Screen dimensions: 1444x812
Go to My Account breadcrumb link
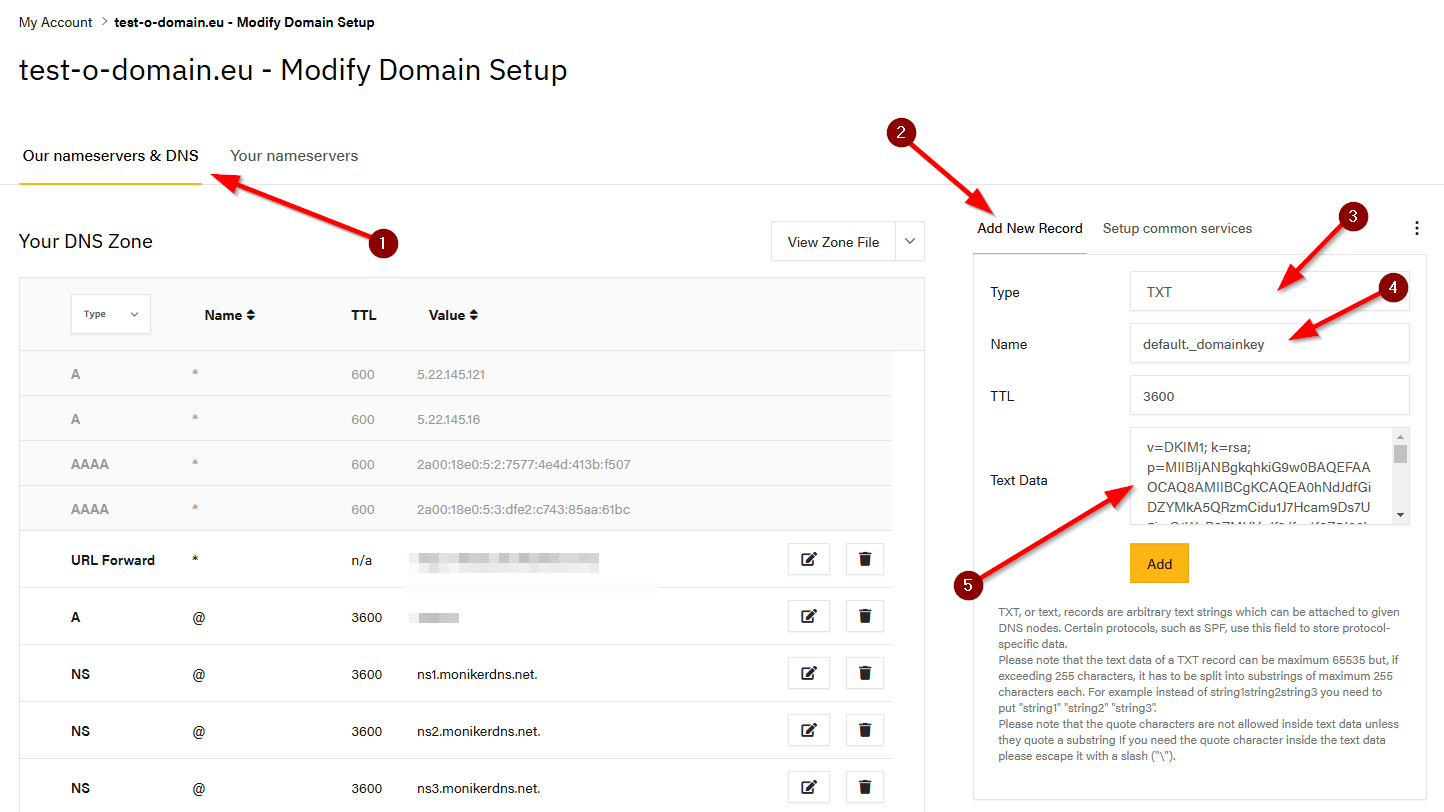(x=55, y=22)
